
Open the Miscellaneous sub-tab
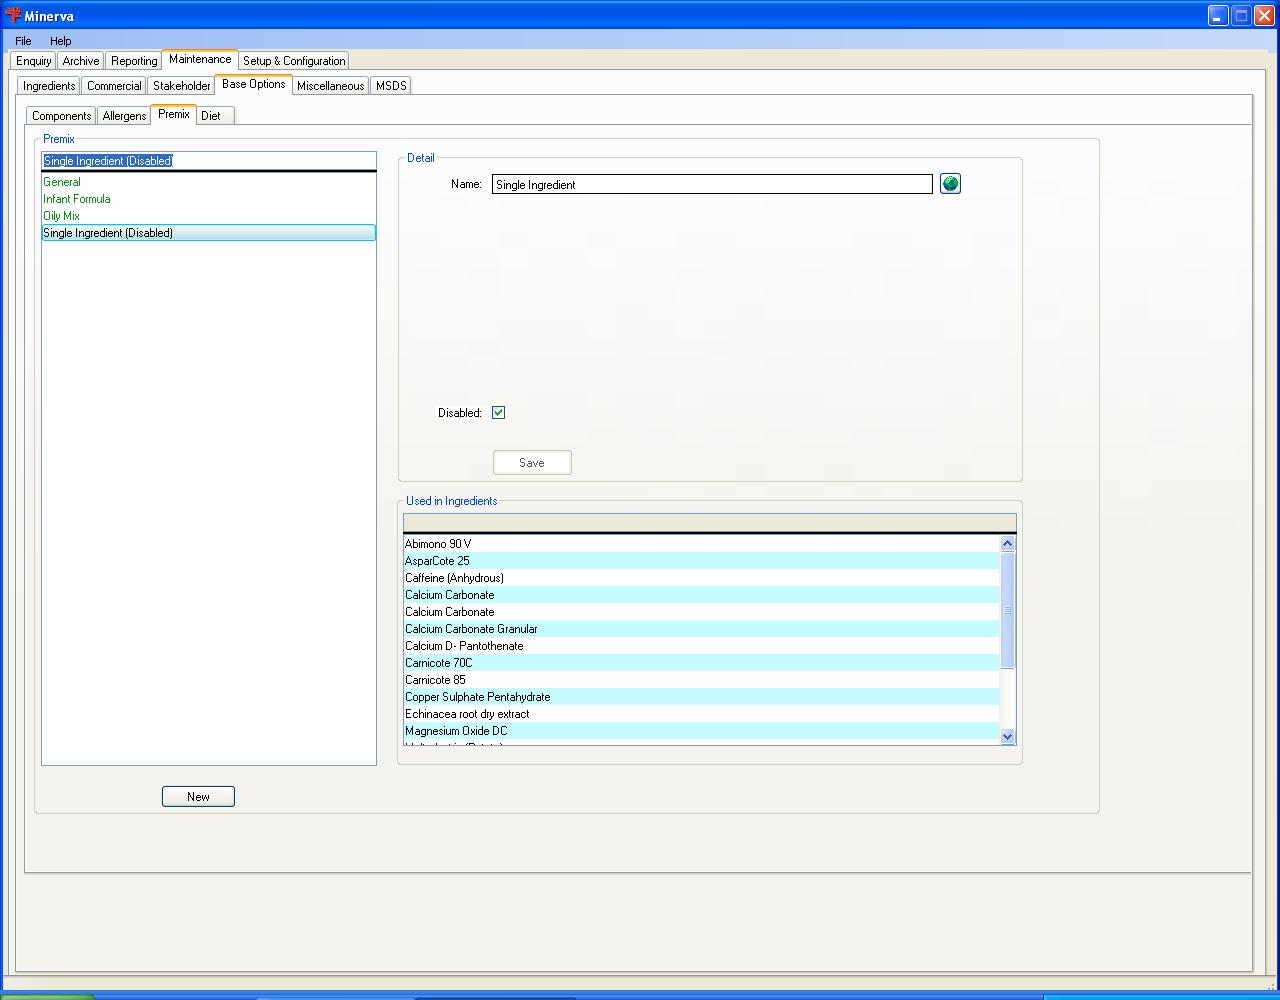coord(331,86)
